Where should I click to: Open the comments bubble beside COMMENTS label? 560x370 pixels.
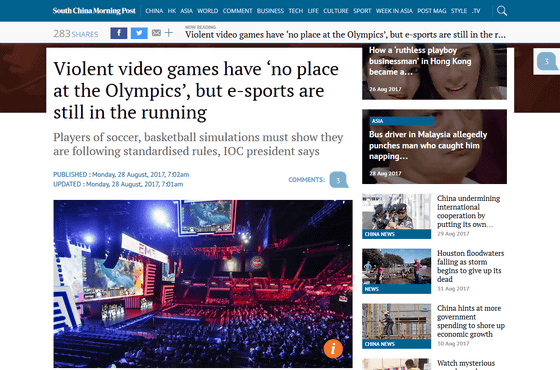tap(339, 180)
